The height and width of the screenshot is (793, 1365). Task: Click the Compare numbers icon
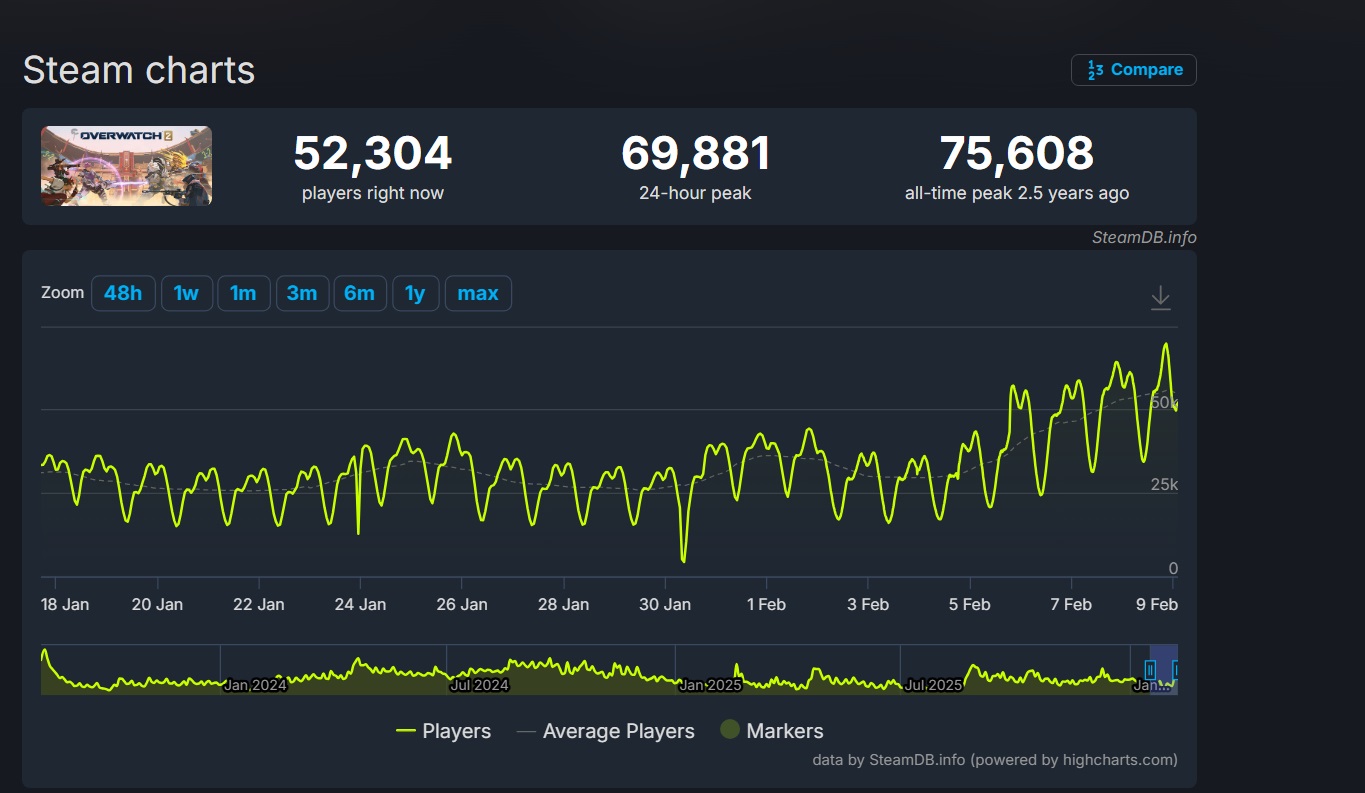coord(1096,70)
